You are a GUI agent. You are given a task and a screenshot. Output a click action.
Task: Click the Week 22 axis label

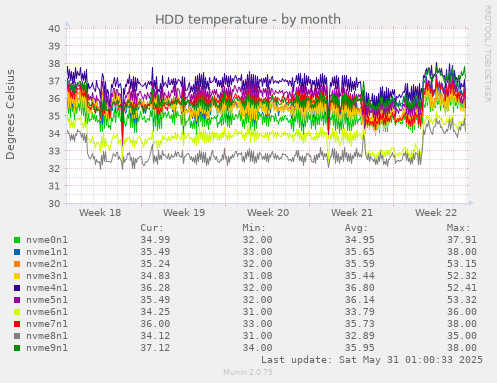(x=436, y=213)
